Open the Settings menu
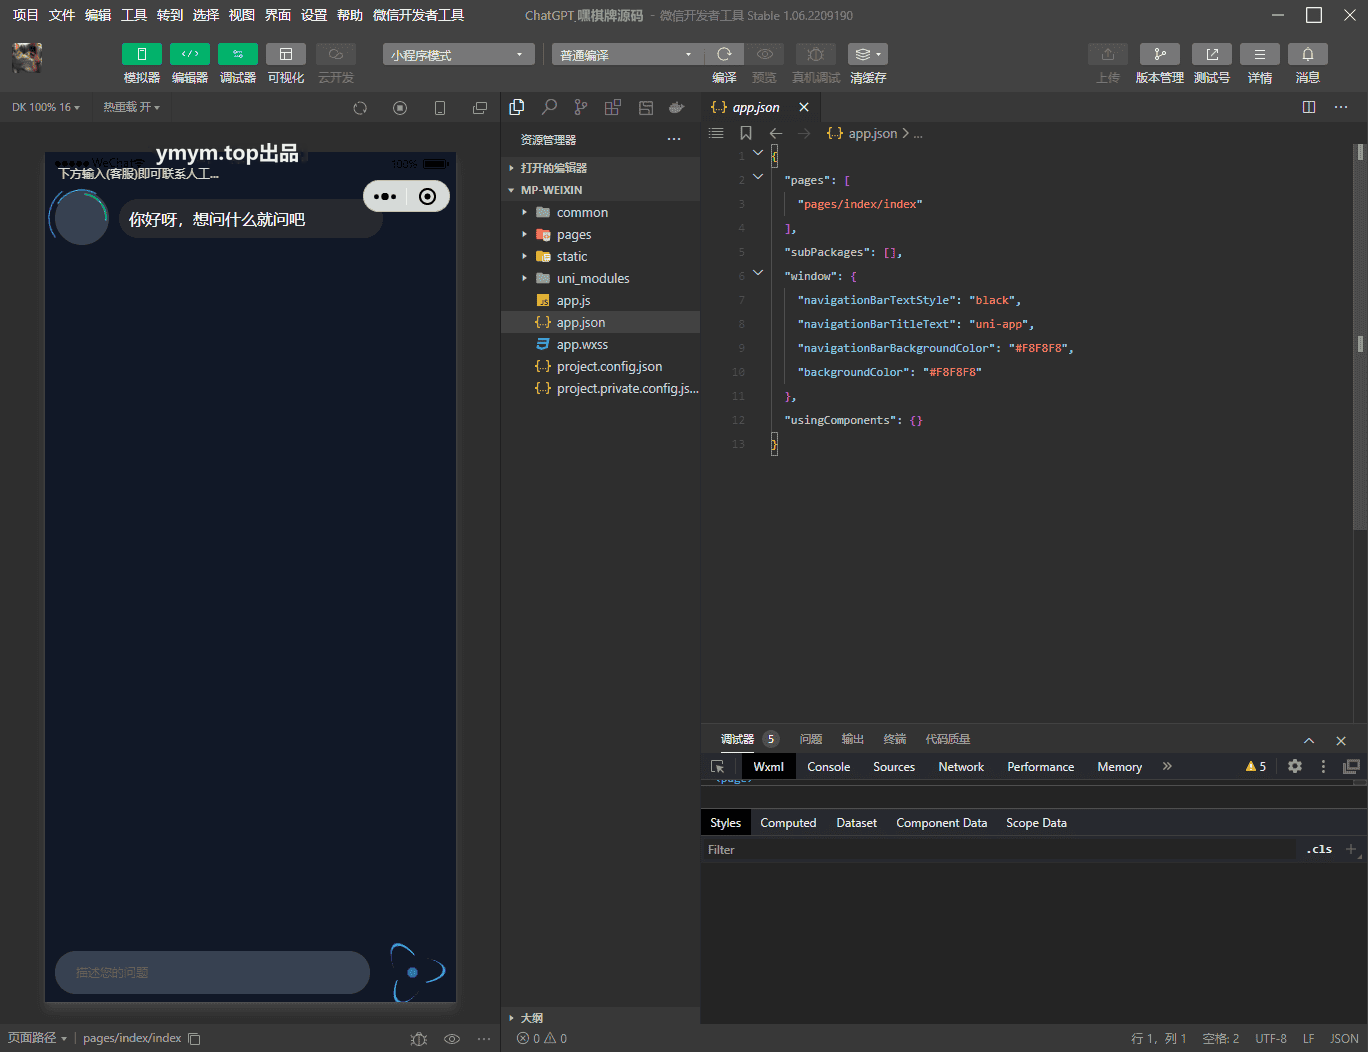 pos(314,15)
